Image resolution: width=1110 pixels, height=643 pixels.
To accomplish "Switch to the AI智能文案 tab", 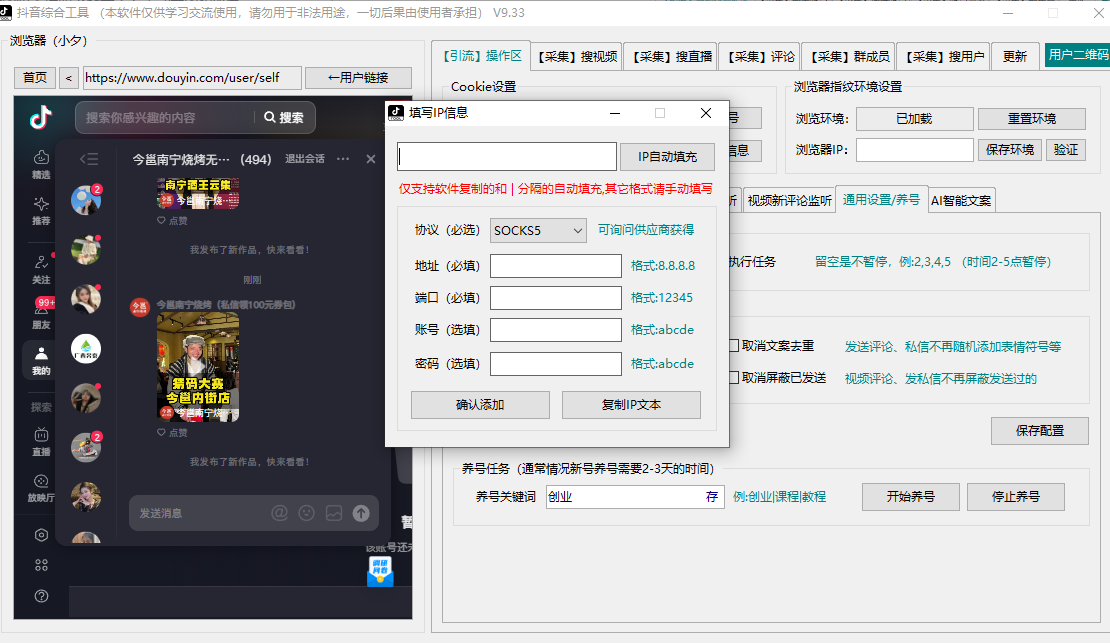I will pos(961,200).
